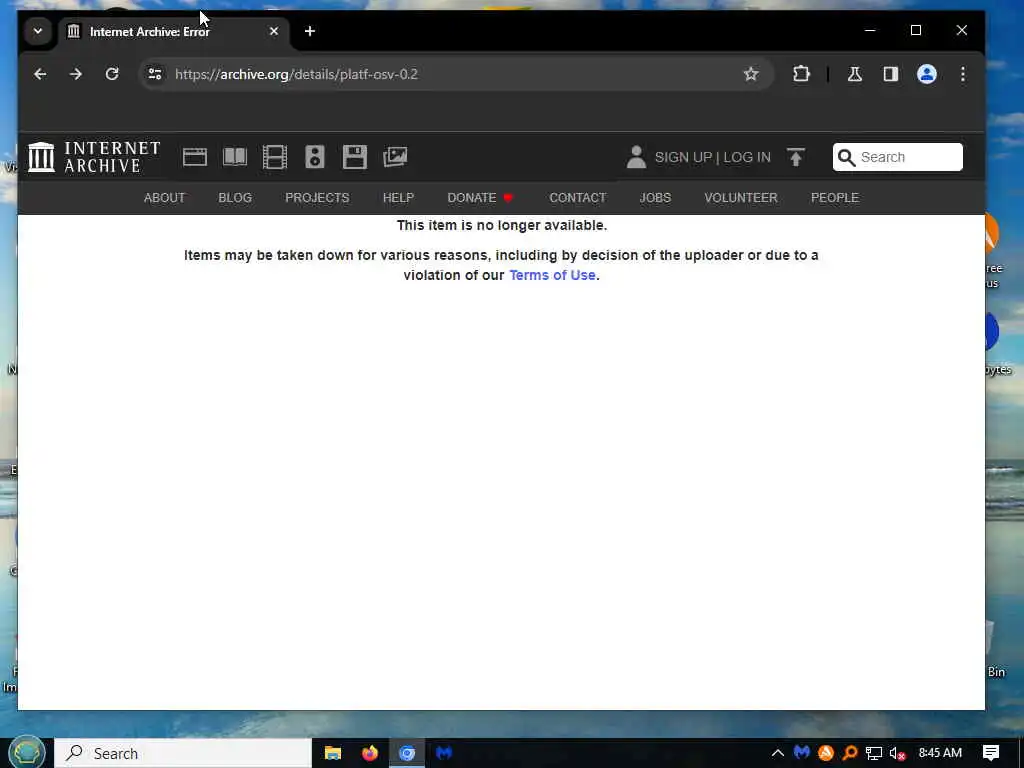Open the VOLUNTEER menu item

point(741,198)
